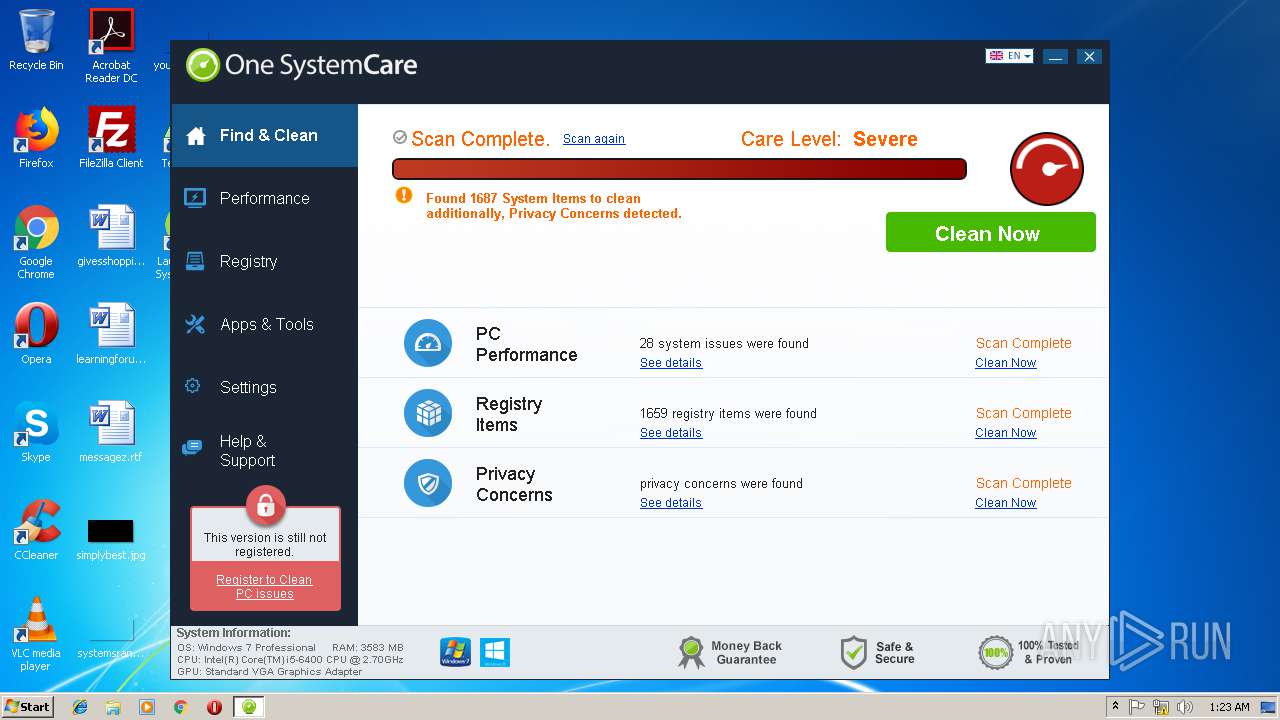The height and width of the screenshot is (720, 1280).
Task: Open FileZilla Client desktop shortcut
Action: click(111, 138)
